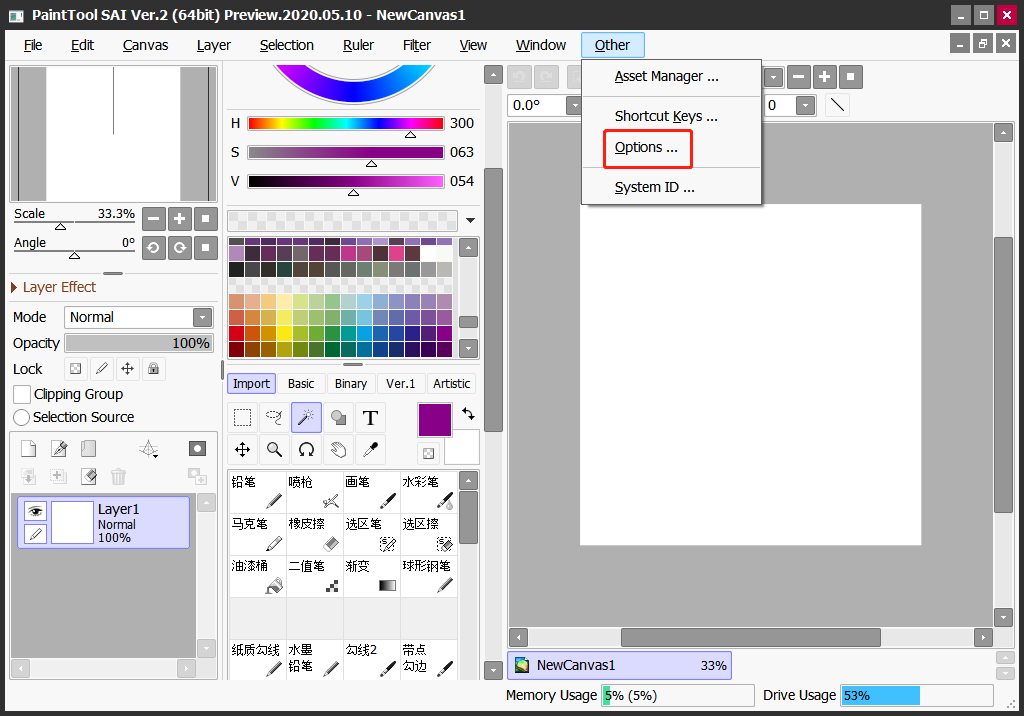Open the Other menu
Screen dimensions: 1024x716
pyautogui.click(x=612, y=45)
